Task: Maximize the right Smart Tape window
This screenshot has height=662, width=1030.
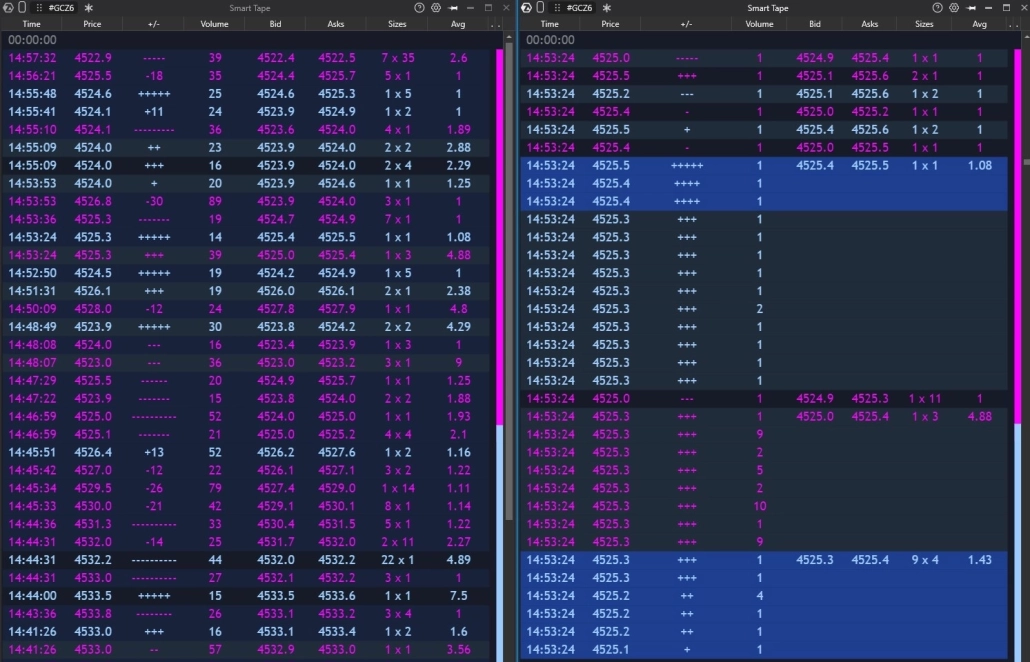Action: (1006, 8)
